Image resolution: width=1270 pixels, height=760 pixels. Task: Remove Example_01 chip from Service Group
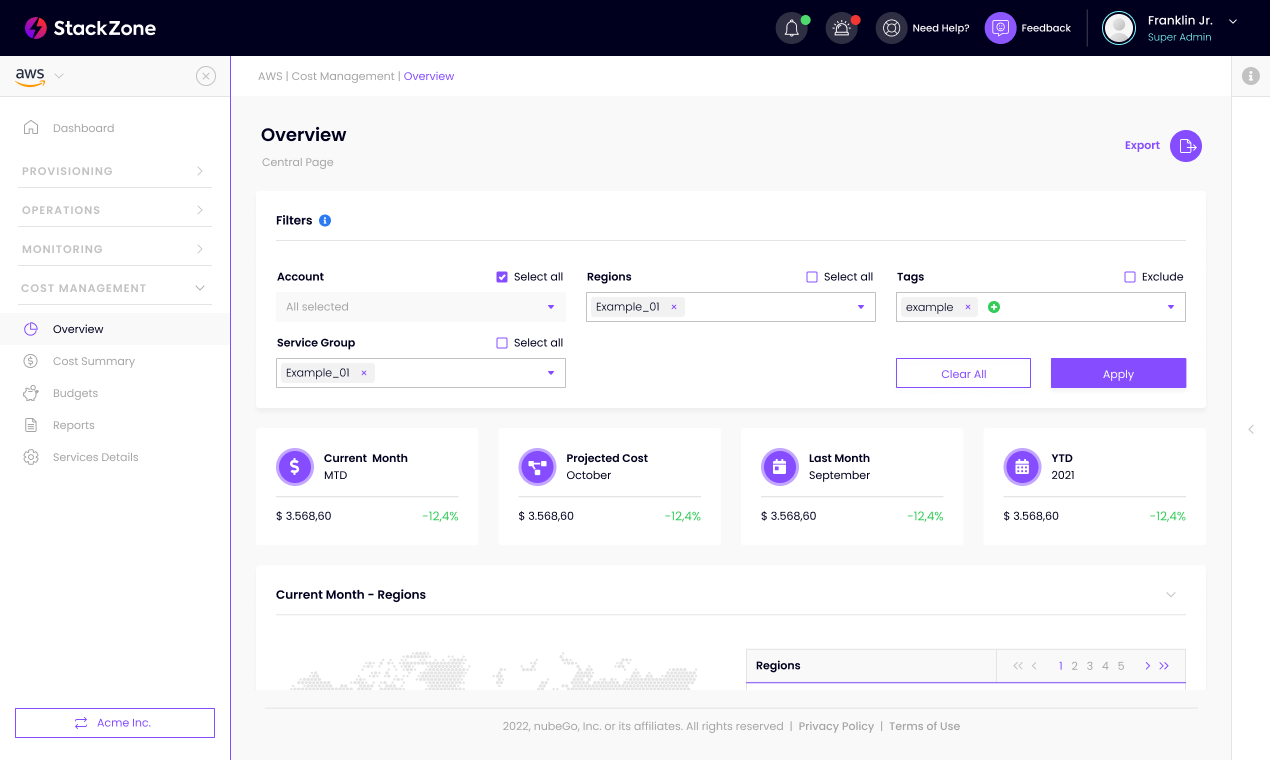[364, 373]
